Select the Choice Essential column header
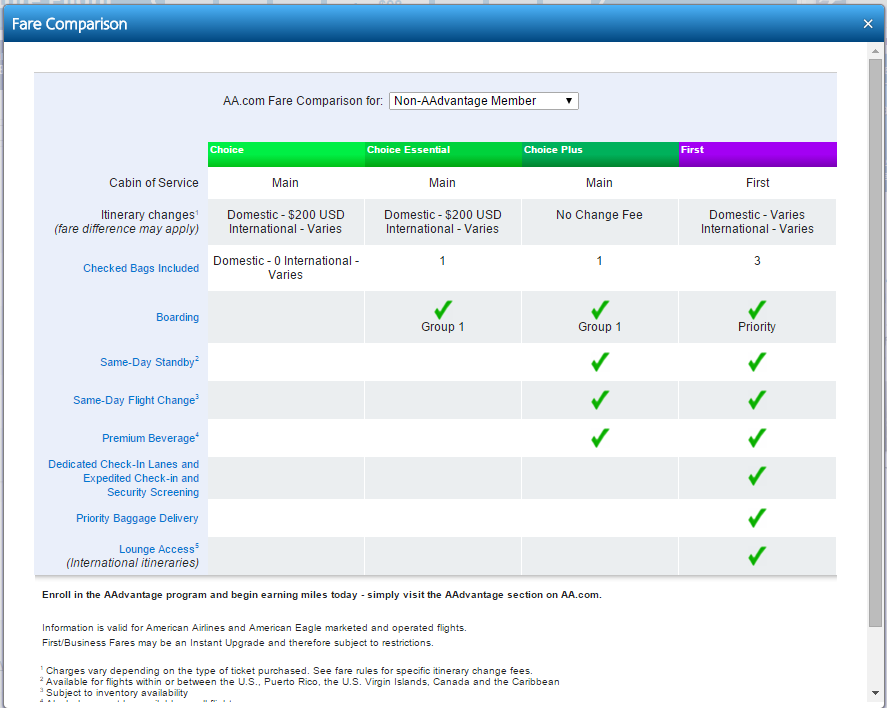This screenshot has height=708, width=887. pos(443,154)
